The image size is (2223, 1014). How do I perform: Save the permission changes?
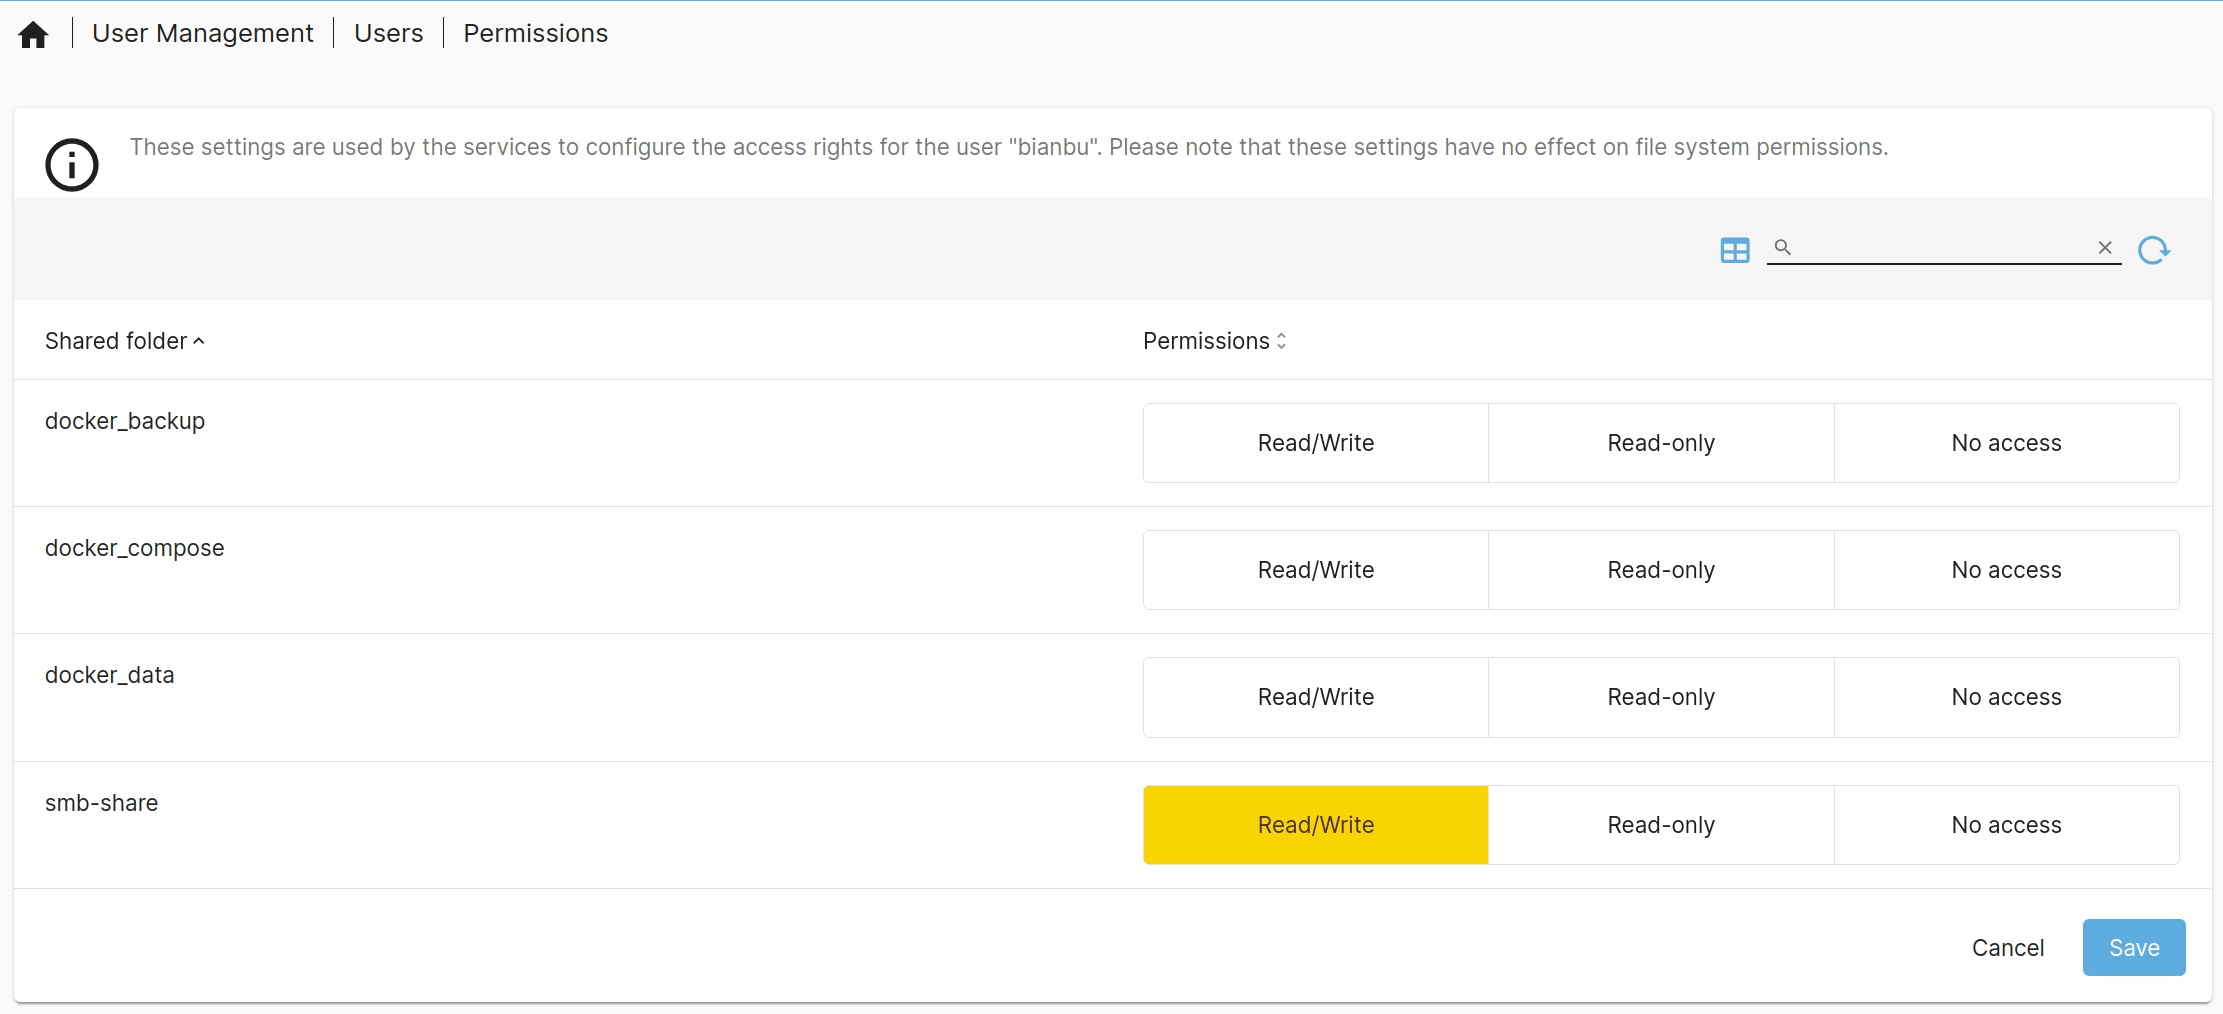(2133, 948)
